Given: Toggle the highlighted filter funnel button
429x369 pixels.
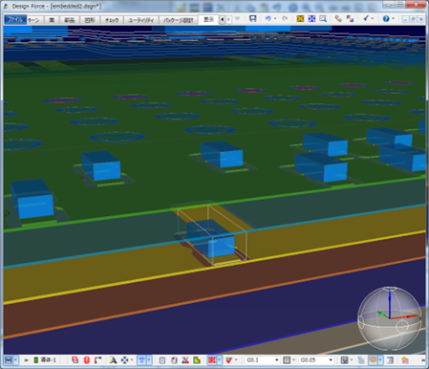Looking at the screenshot, I should tap(142, 360).
